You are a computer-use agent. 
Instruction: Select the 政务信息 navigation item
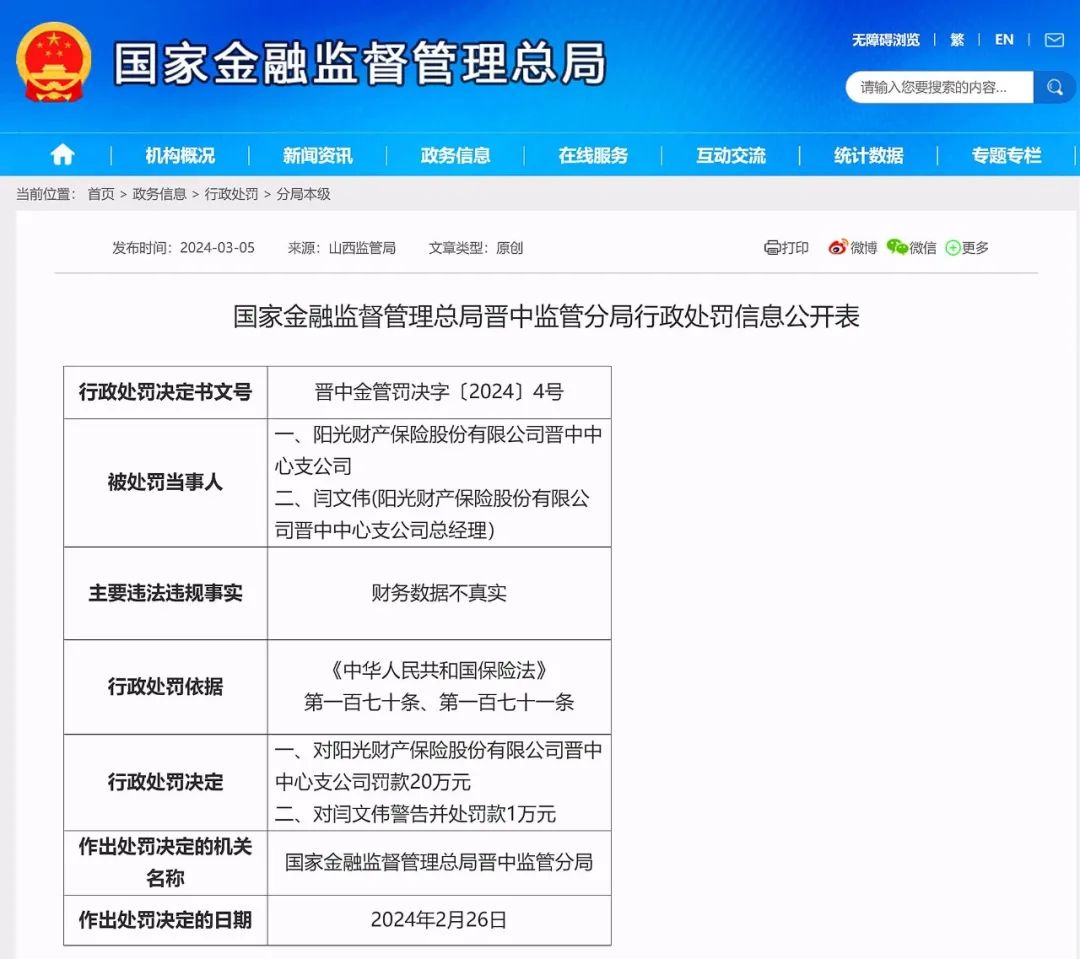click(x=456, y=155)
